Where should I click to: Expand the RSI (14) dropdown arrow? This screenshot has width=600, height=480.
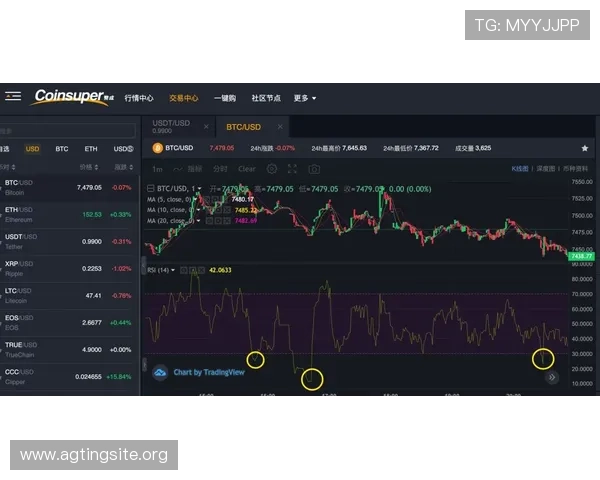point(173,270)
